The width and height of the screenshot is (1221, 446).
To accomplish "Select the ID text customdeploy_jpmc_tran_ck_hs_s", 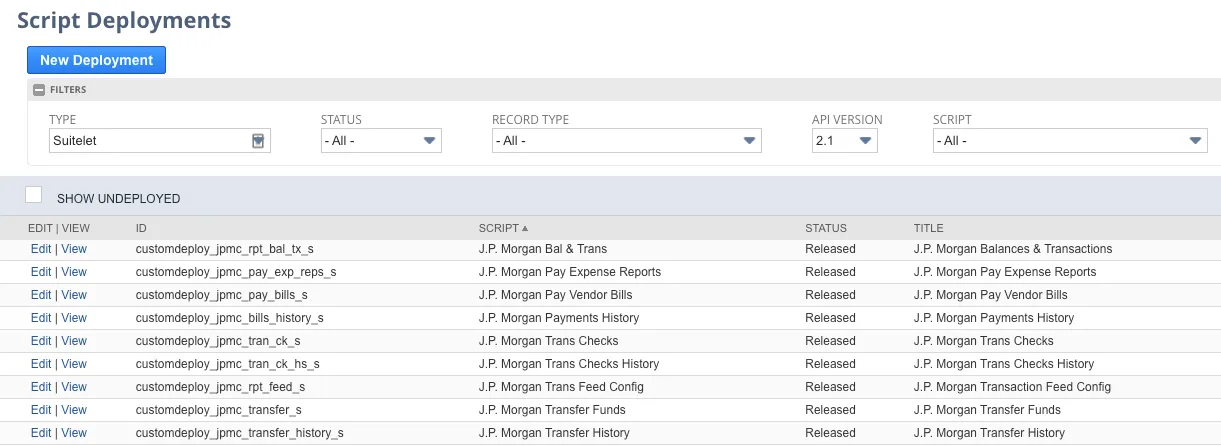I will [x=227, y=364].
